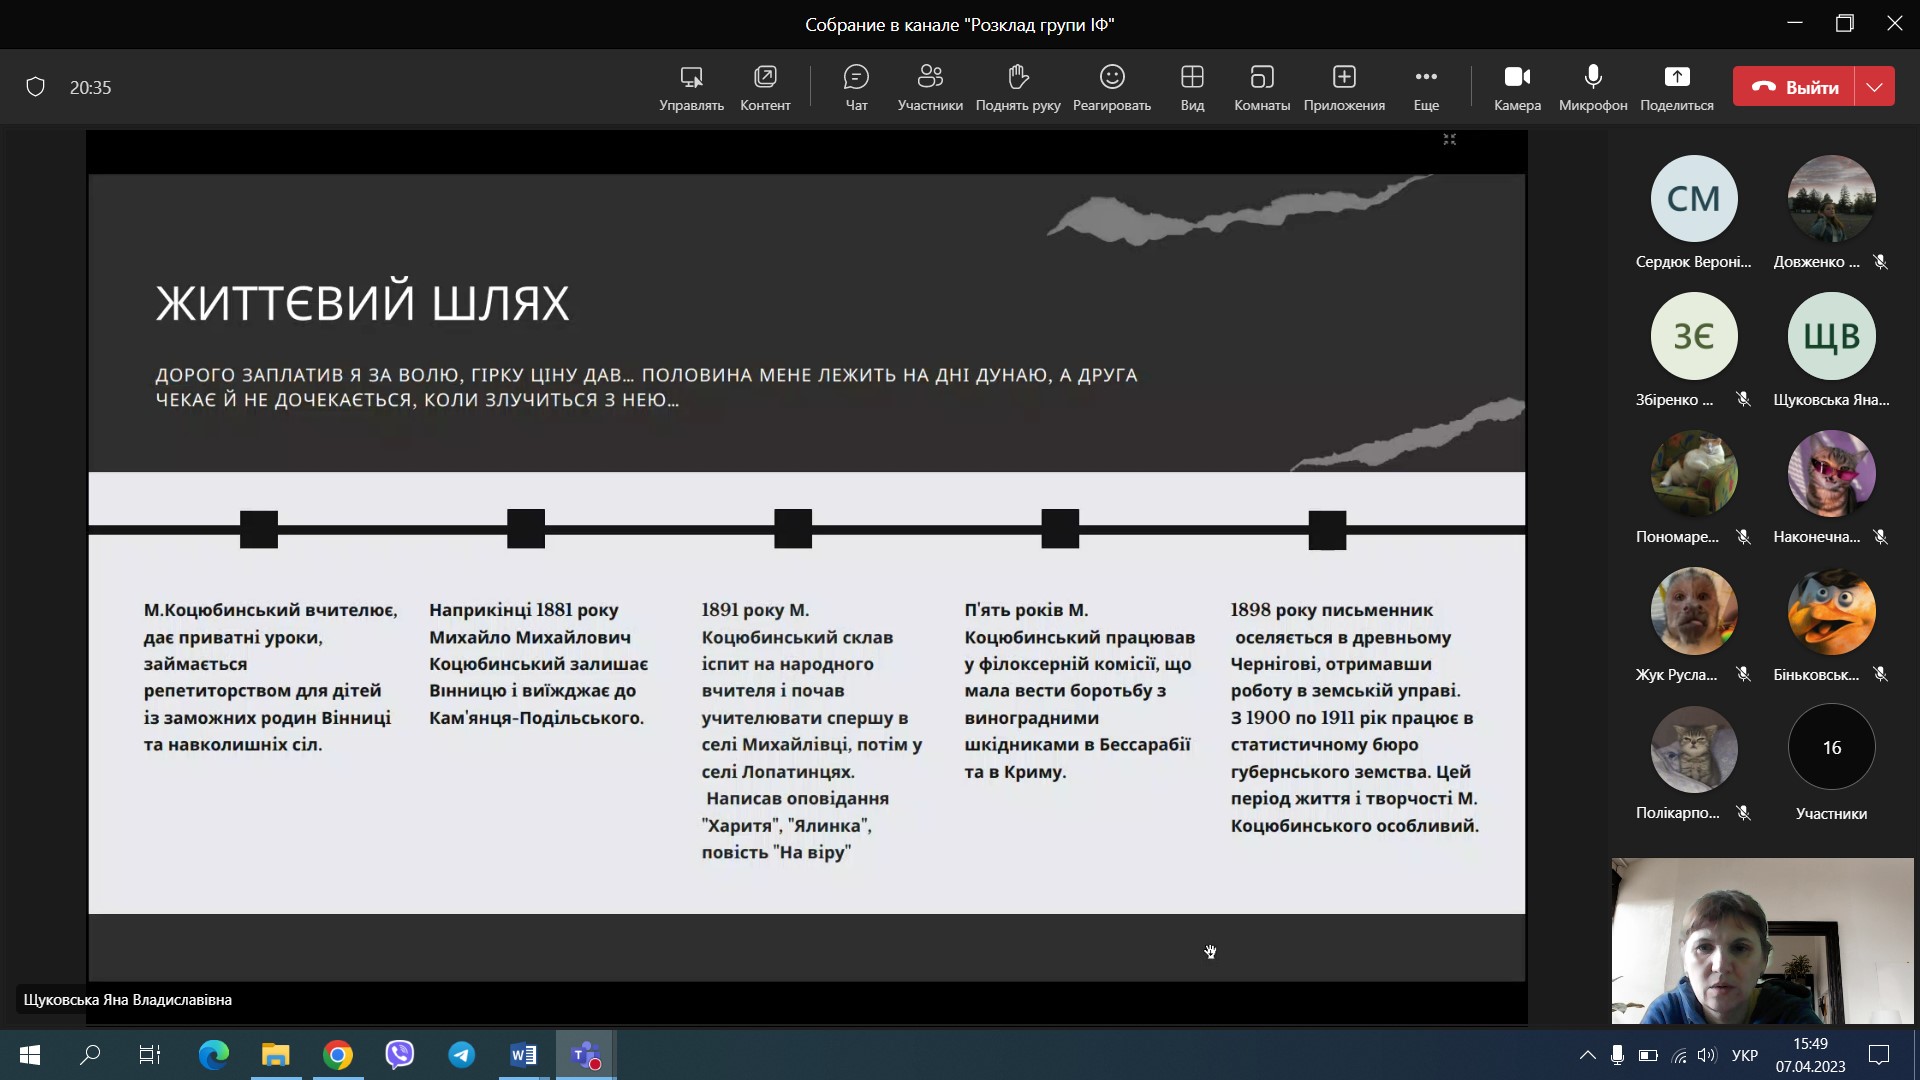The width and height of the screenshot is (1920, 1080).
Task: Open the Manage control icon
Action: (691, 78)
